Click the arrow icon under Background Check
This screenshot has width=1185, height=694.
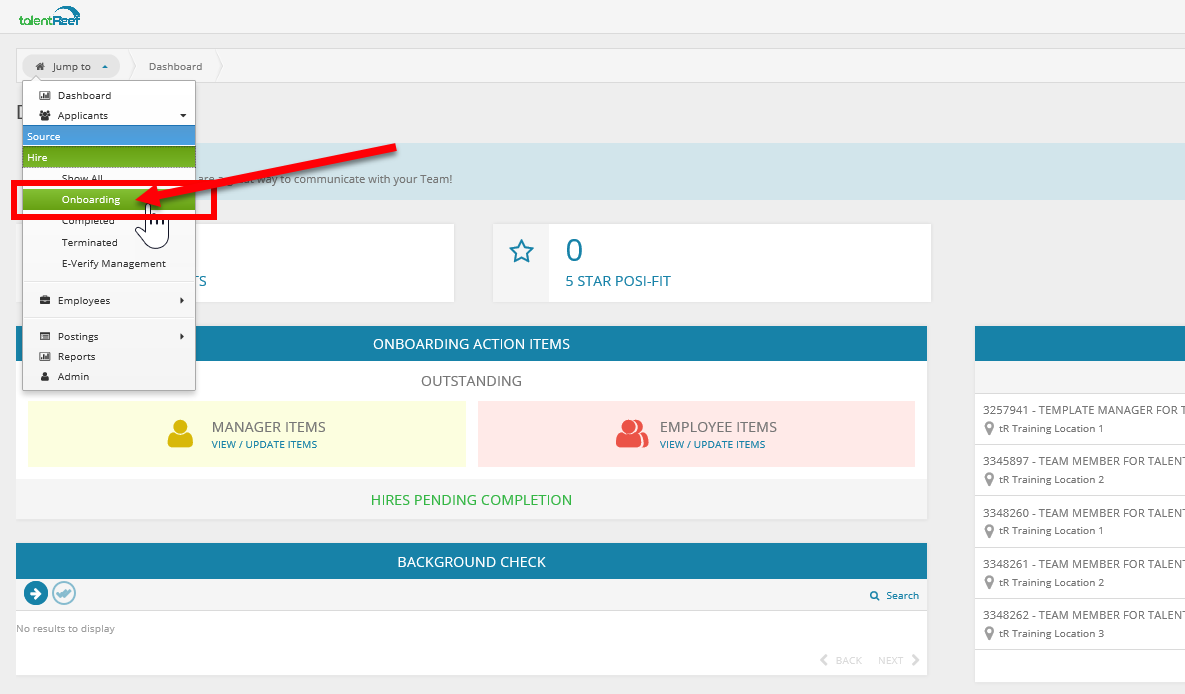[36, 593]
